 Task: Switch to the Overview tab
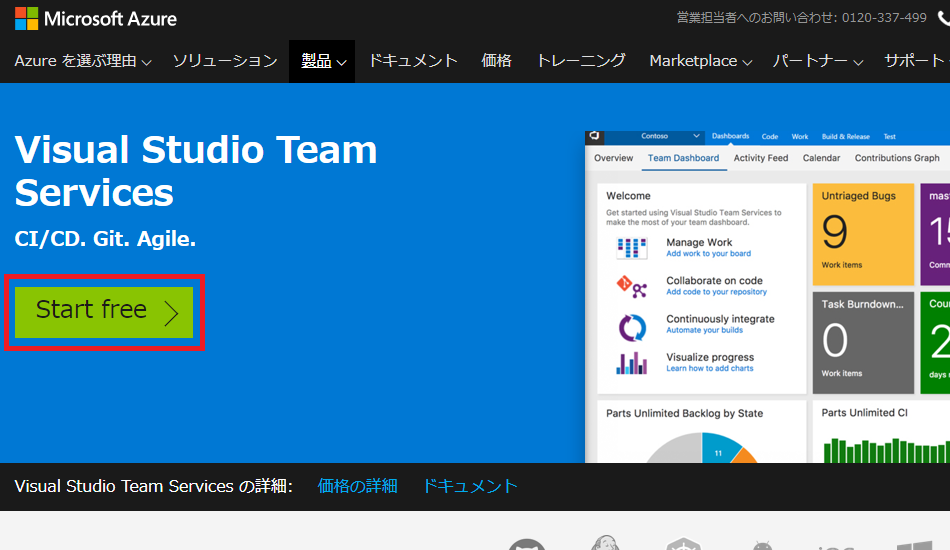613,158
